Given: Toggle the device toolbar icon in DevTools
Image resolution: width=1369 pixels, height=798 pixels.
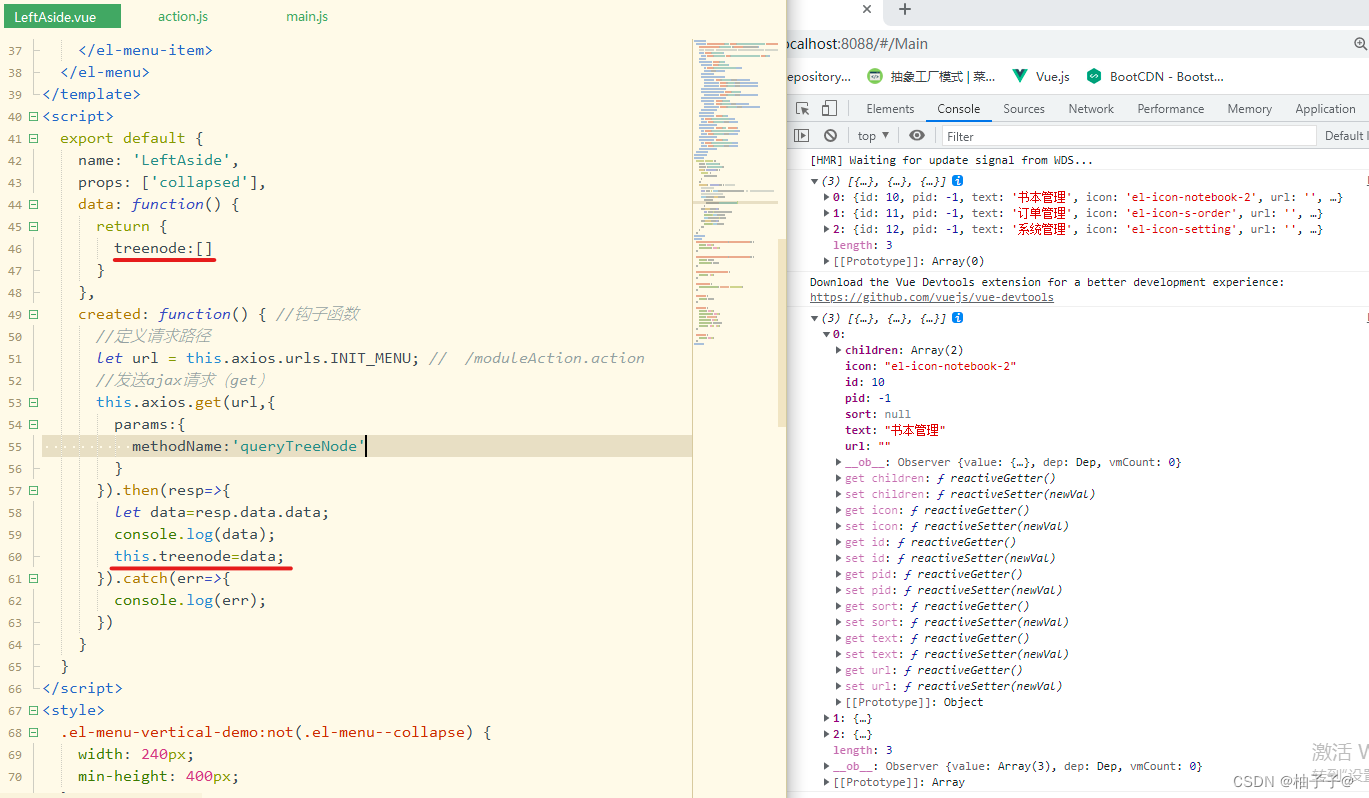Looking at the screenshot, I should pos(829,109).
